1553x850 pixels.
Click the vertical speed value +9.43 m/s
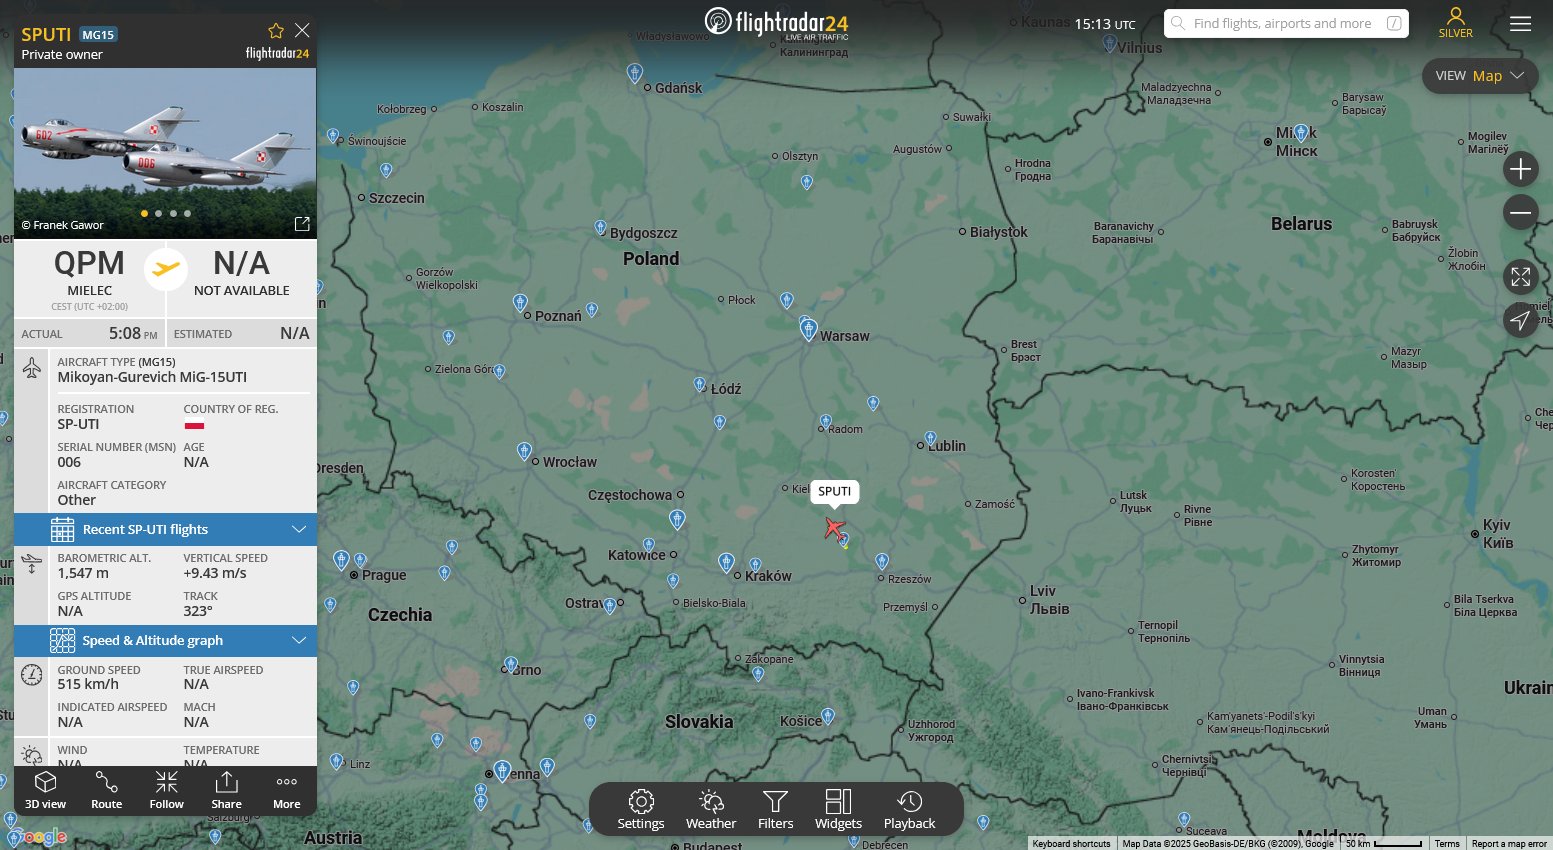coord(215,573)
